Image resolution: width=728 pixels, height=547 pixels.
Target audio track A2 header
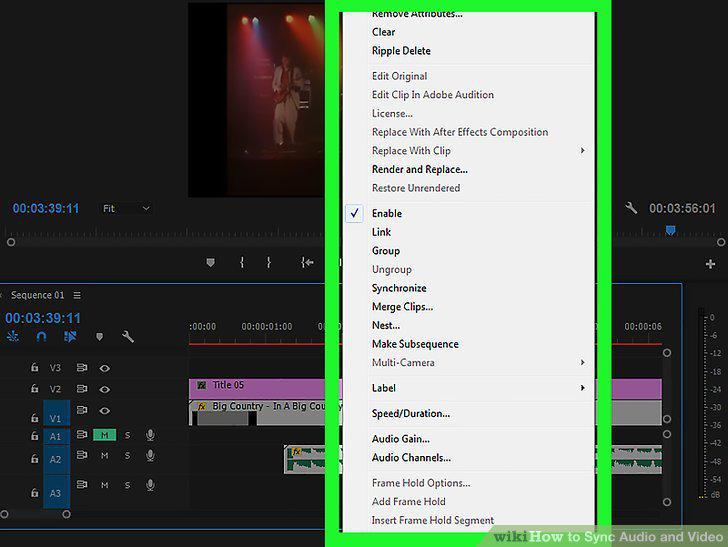56,459
